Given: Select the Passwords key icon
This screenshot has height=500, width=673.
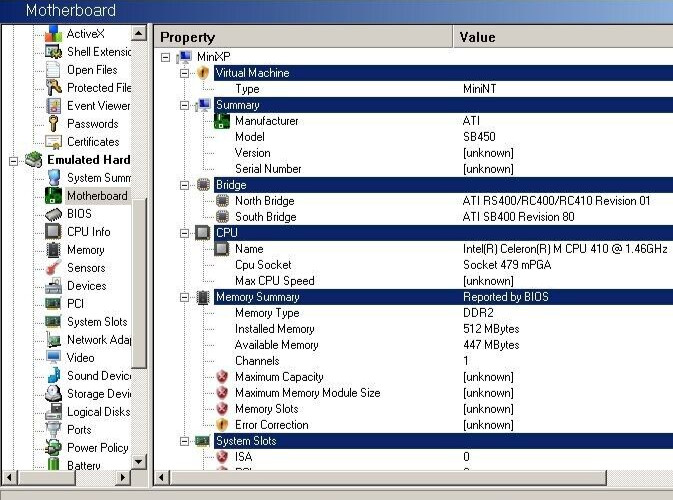Looking at the screenshot, I should coord(53,124).
